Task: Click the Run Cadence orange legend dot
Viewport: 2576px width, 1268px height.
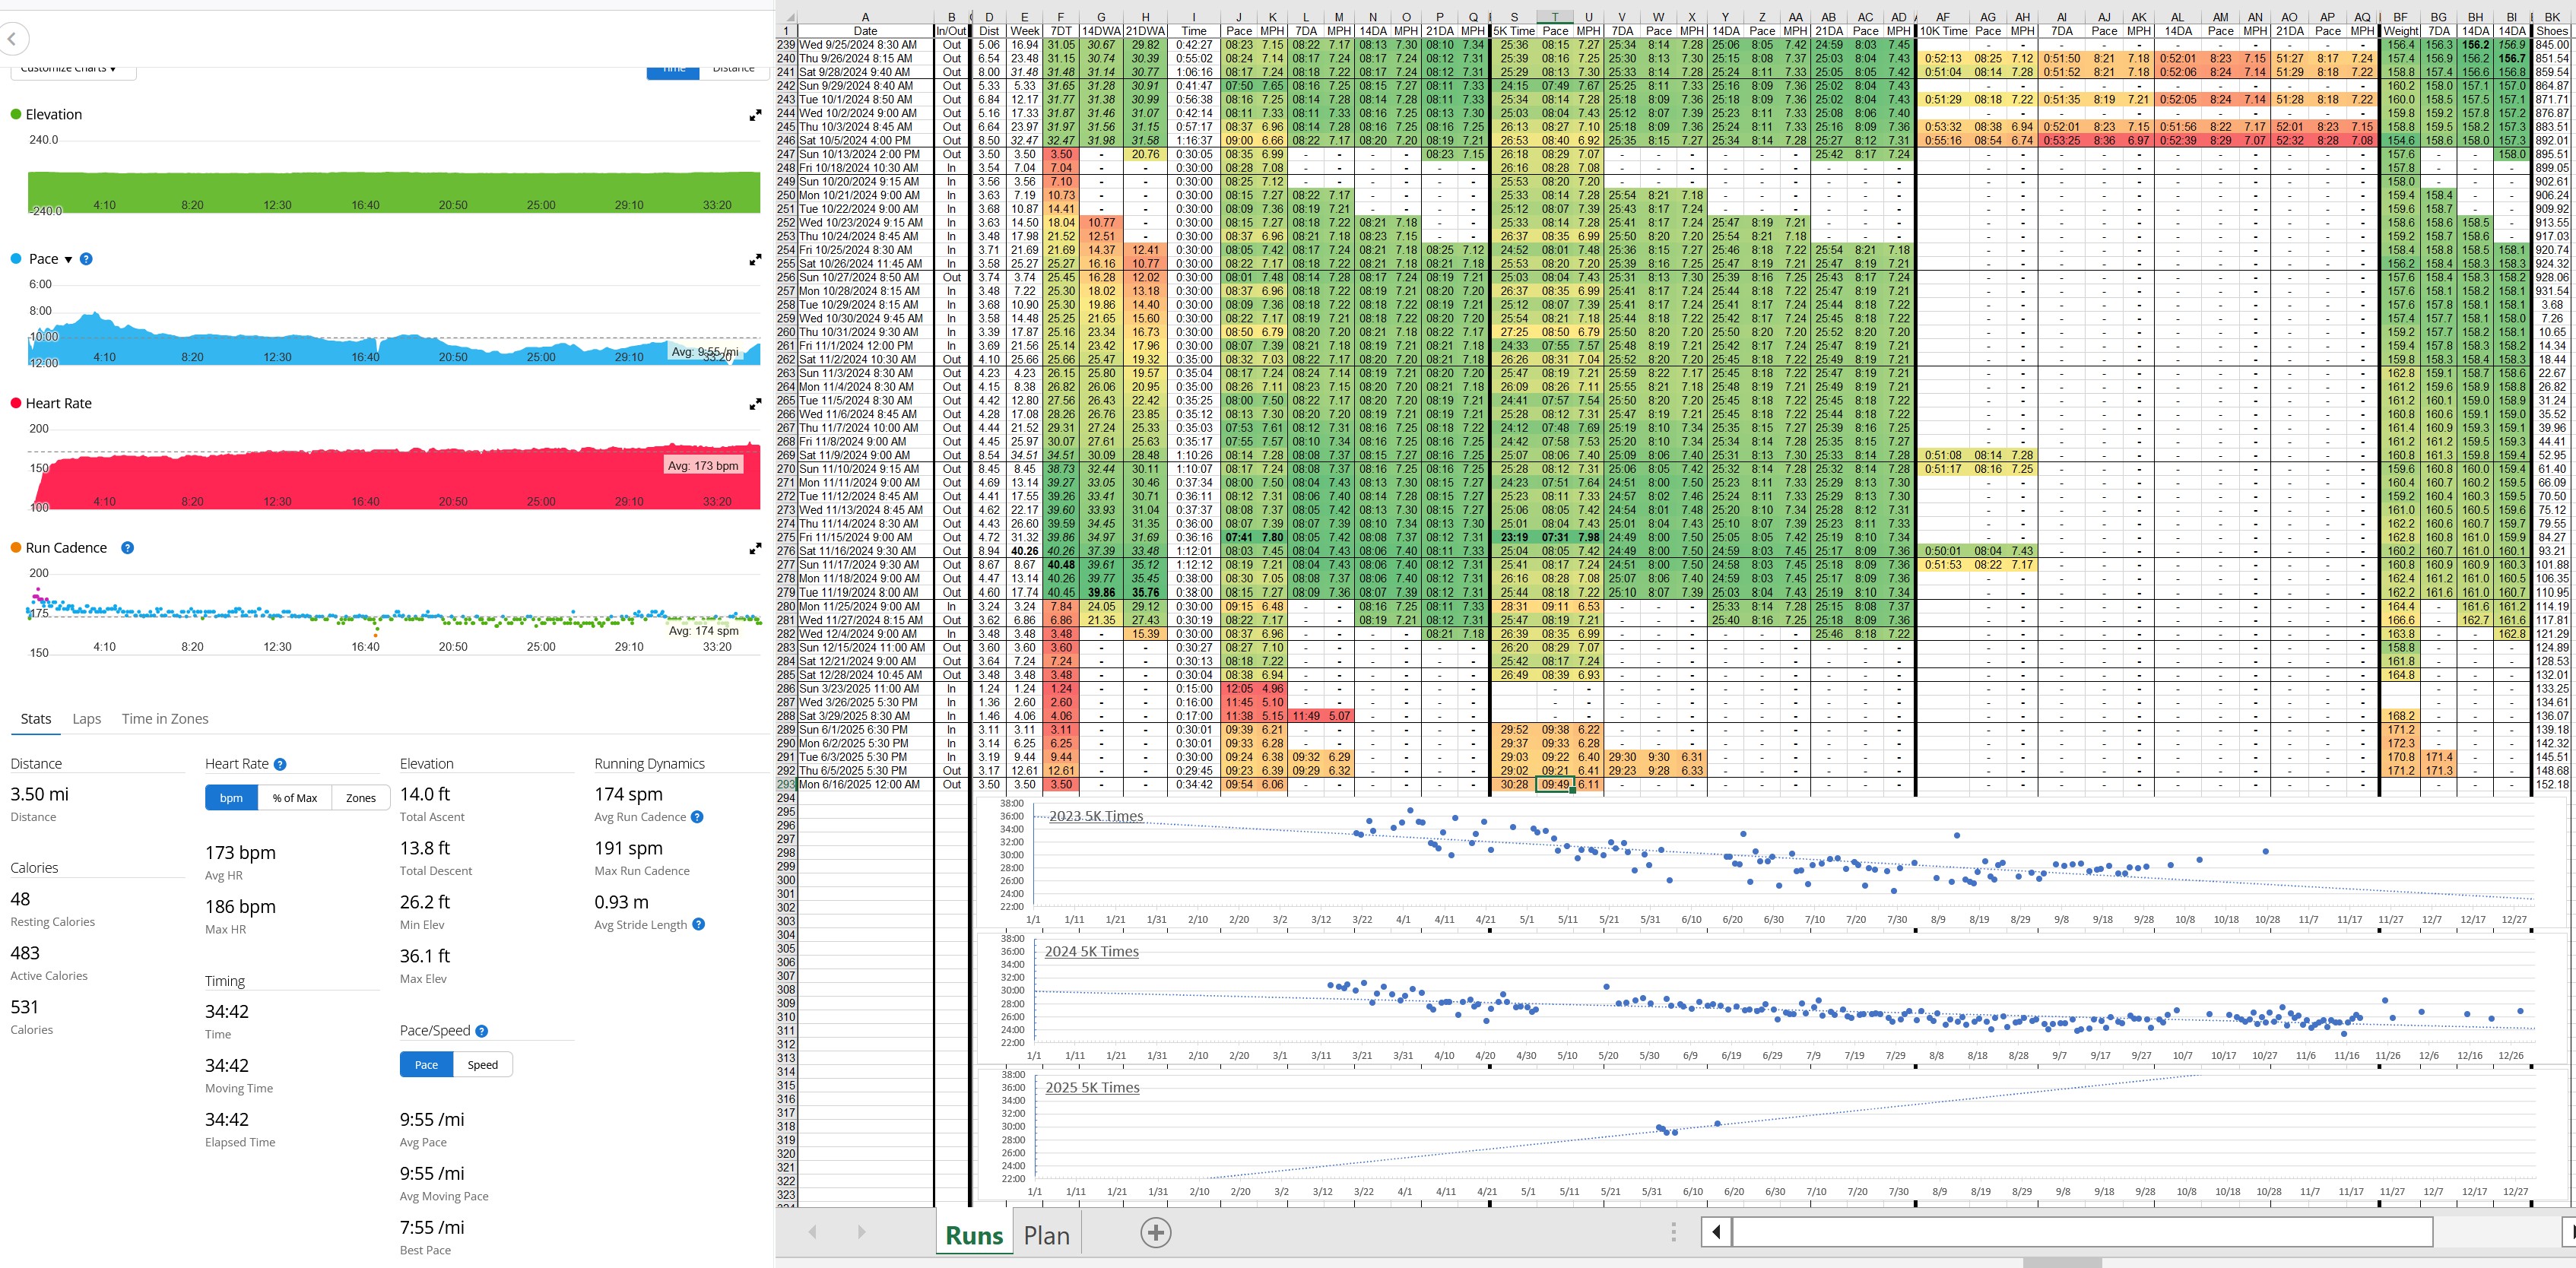Action: pos(16,548)
